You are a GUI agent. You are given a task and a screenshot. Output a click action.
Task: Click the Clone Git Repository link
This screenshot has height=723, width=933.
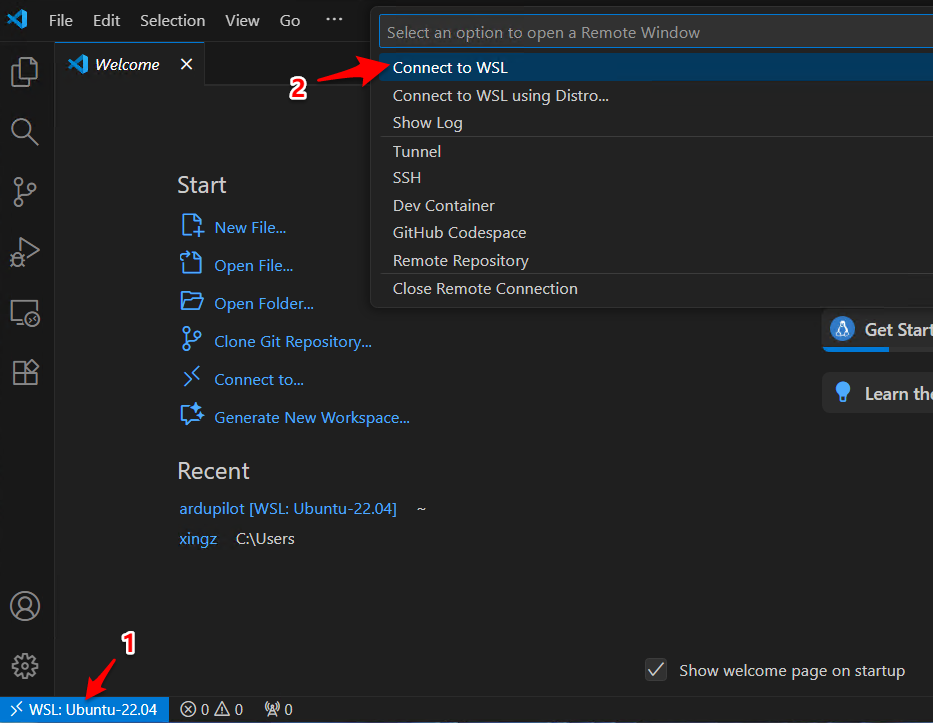(292, 342)
